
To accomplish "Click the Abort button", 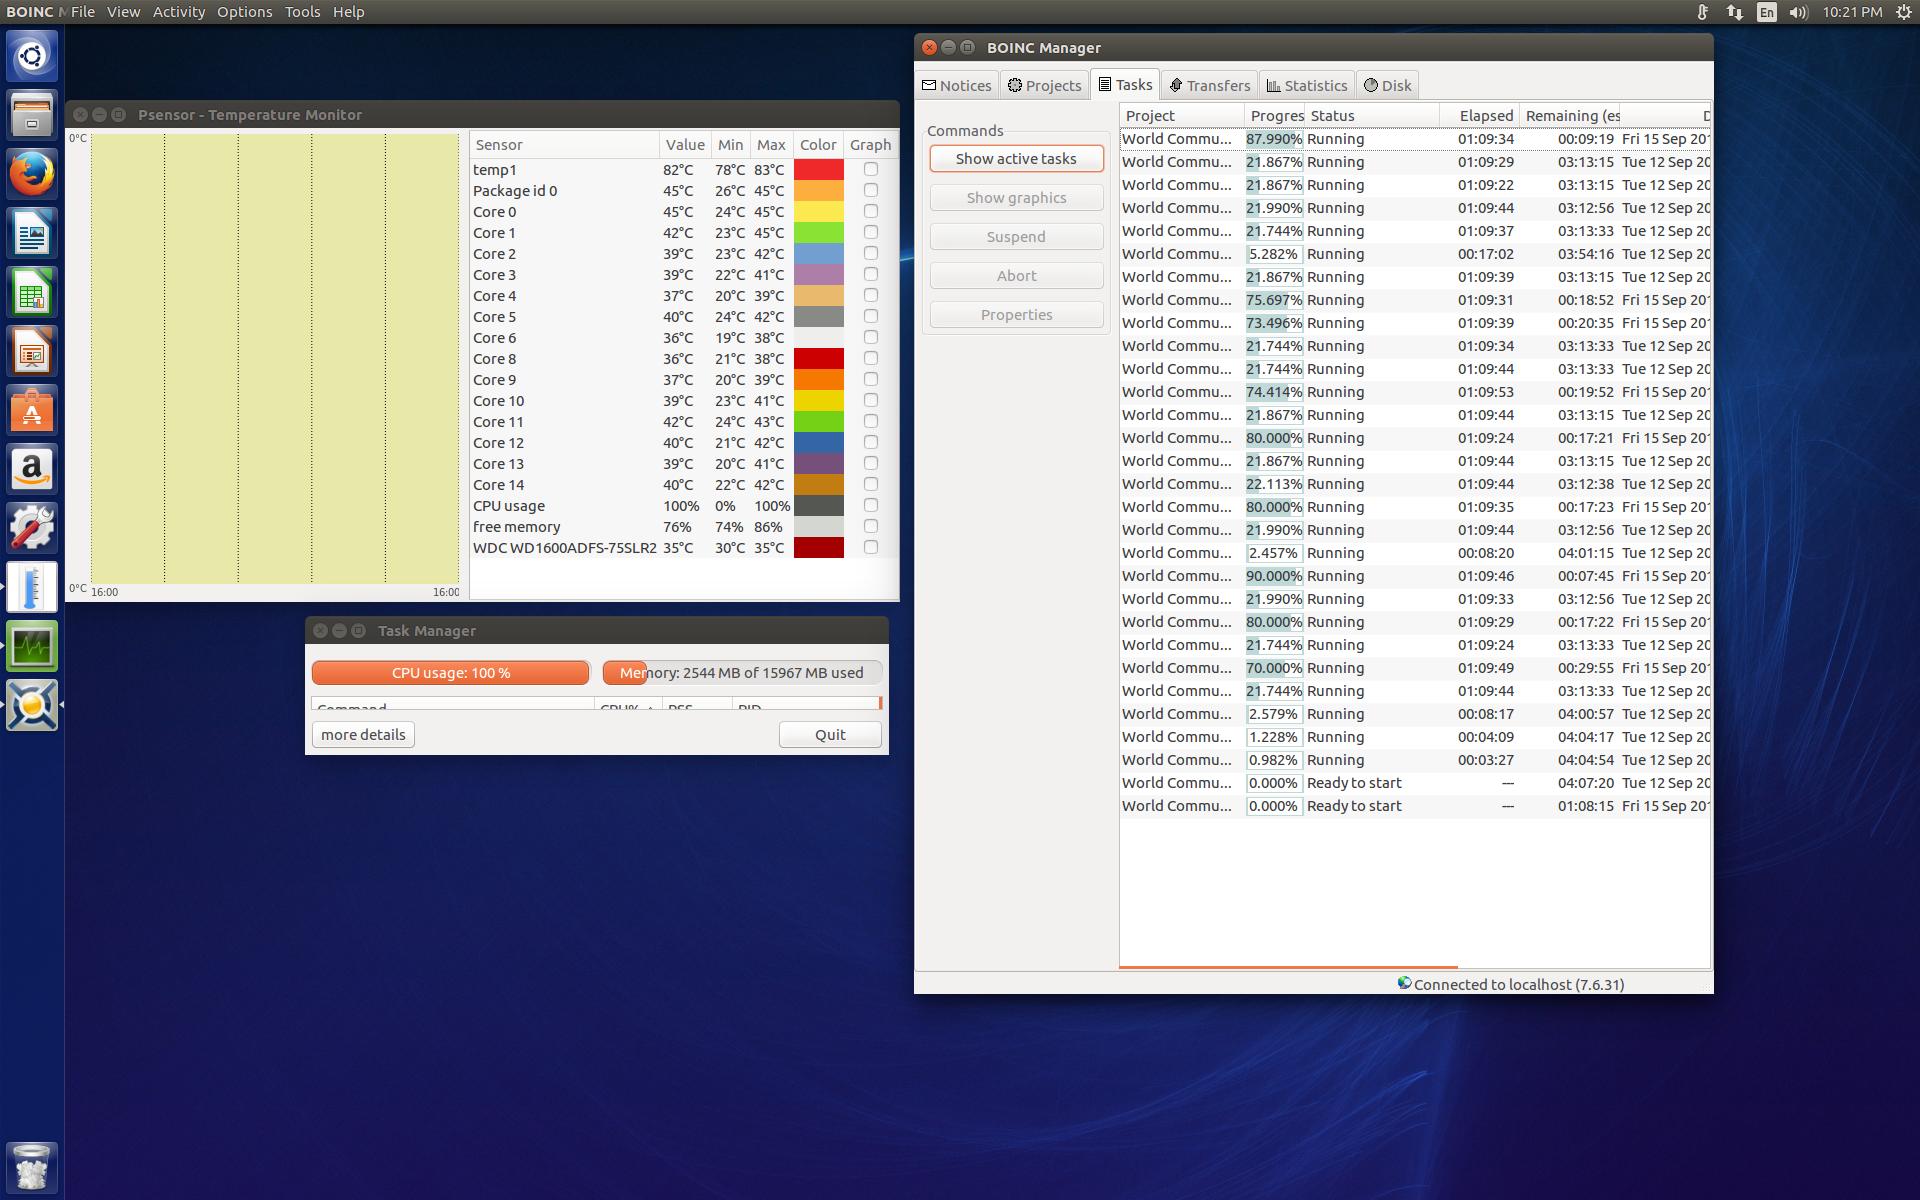I will [x=1016, y=275].
